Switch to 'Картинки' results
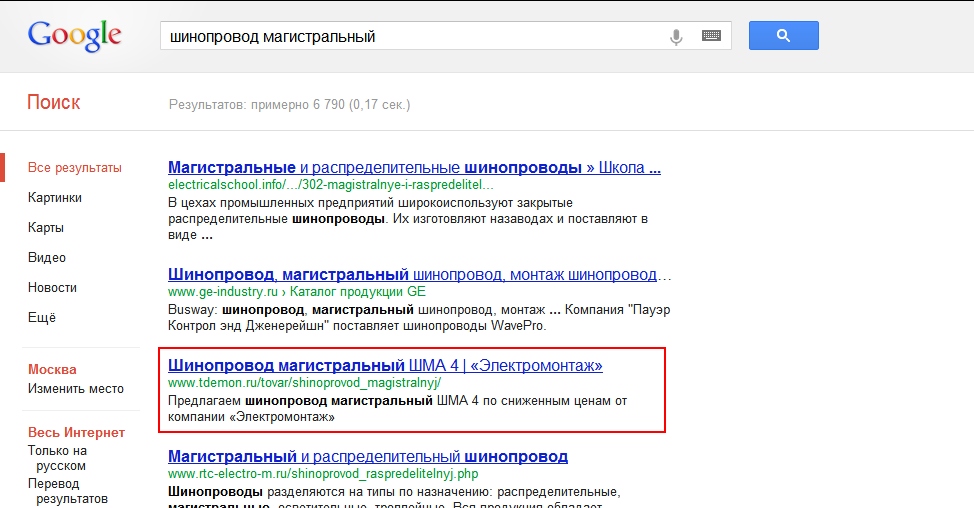The width and height of the screenshot is (974, 508). (x=55, y=197)
